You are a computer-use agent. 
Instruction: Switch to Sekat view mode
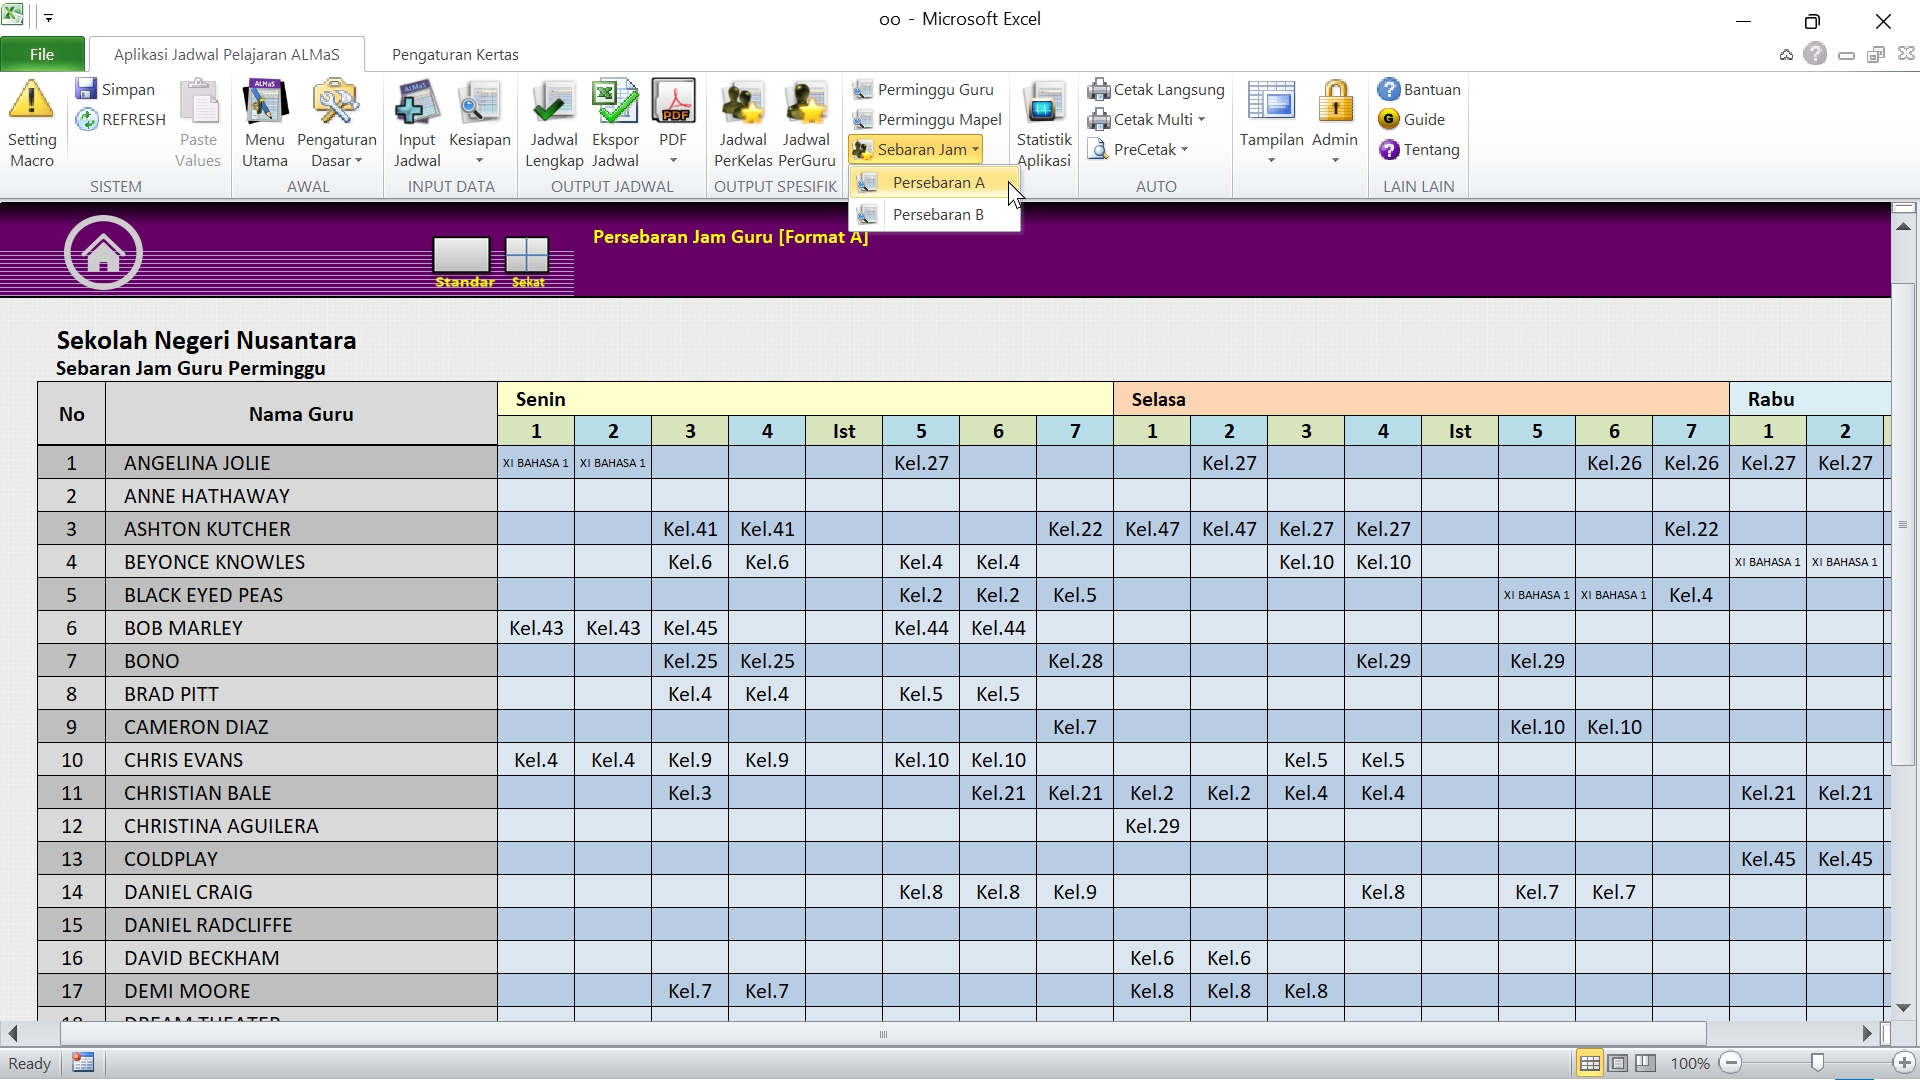pyautogui.click(x=527, y=256)
